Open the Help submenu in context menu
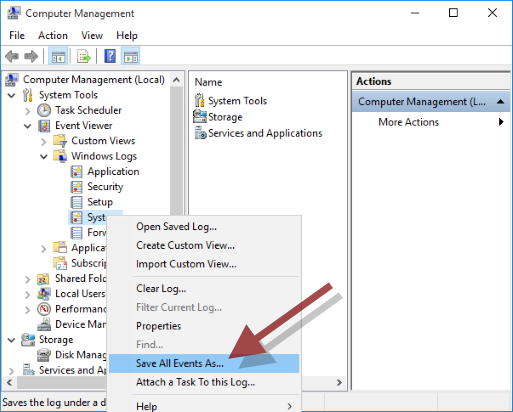 [204, 406]
